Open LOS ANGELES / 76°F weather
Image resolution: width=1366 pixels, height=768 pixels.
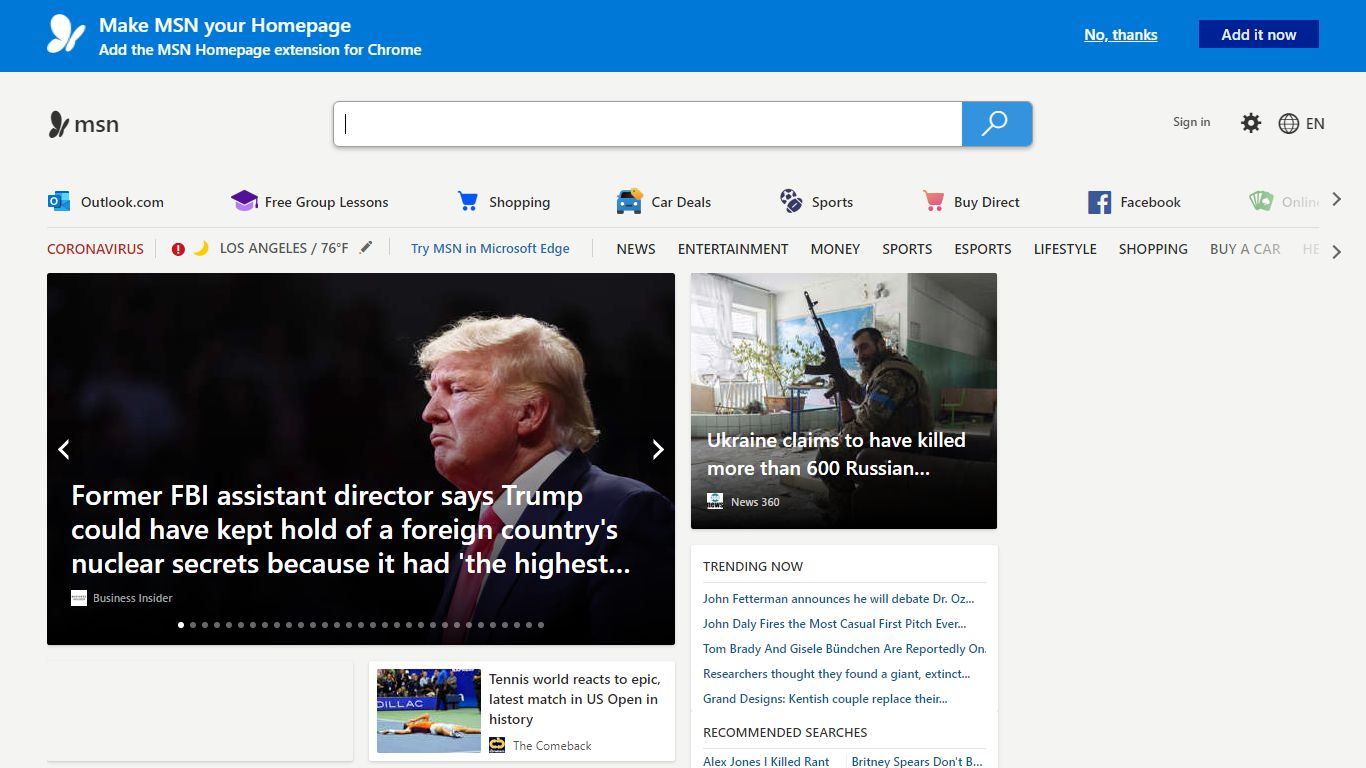284,249
